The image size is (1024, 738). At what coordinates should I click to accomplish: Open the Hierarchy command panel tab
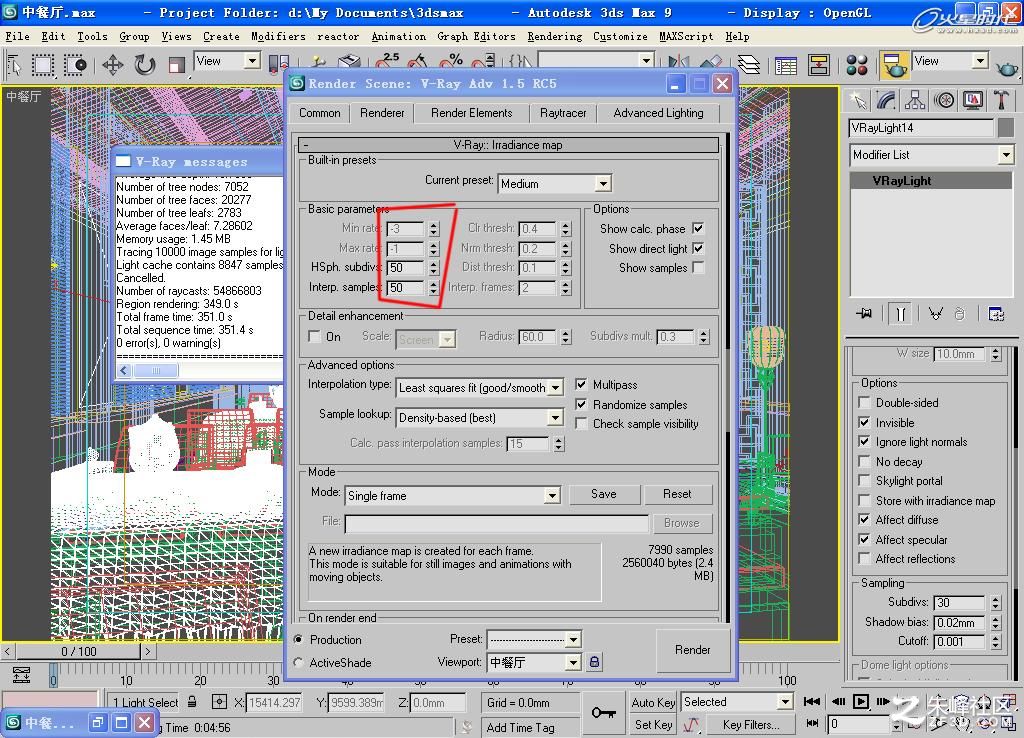coord(915,100)
